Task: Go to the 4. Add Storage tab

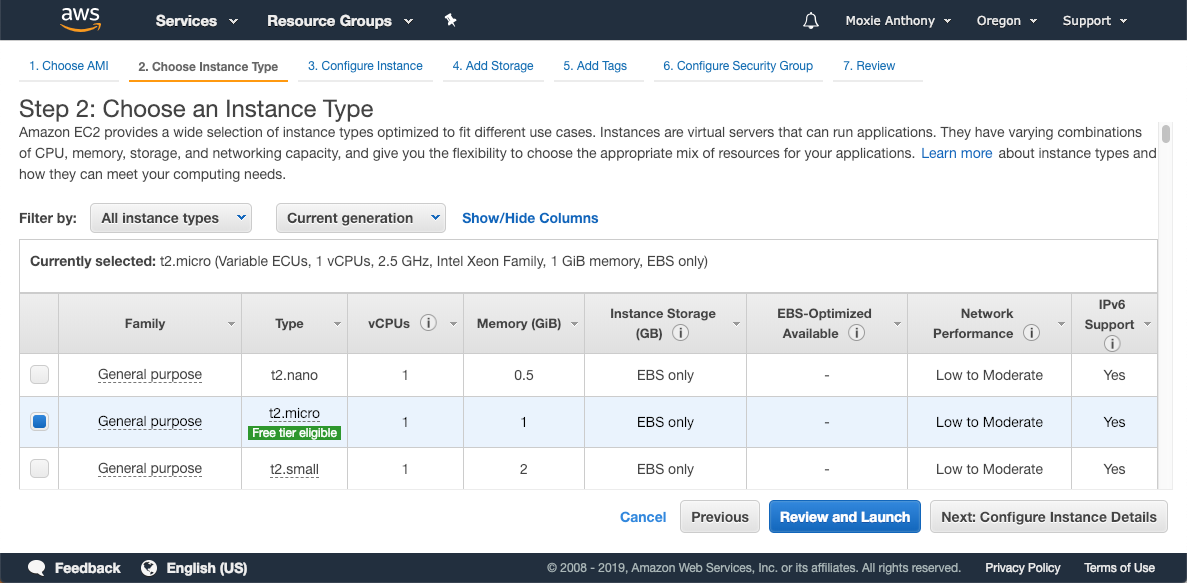Action: point(493,66)
